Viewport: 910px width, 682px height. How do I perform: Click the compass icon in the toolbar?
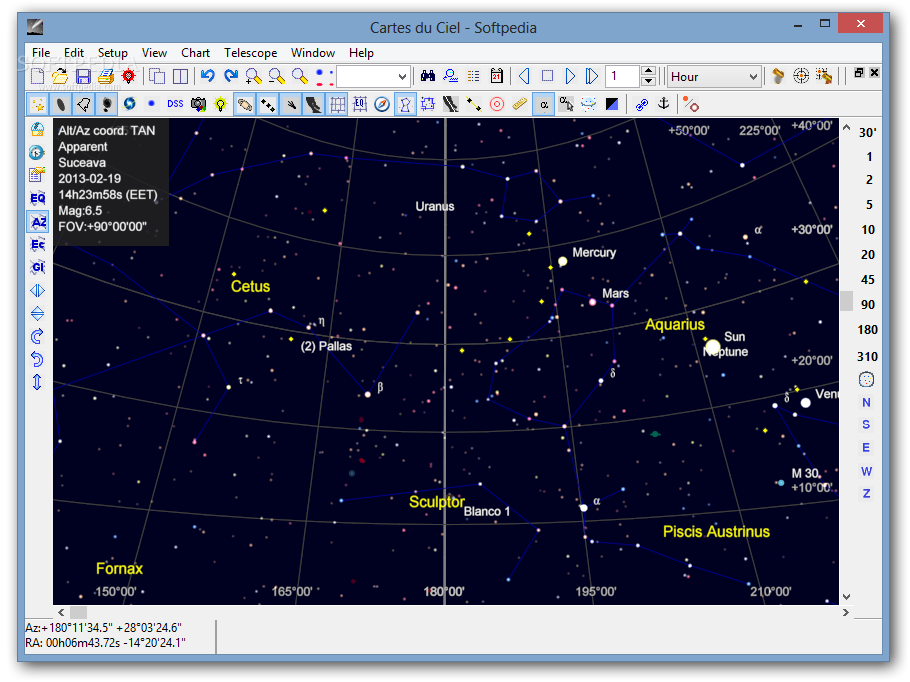pos(382,104)
